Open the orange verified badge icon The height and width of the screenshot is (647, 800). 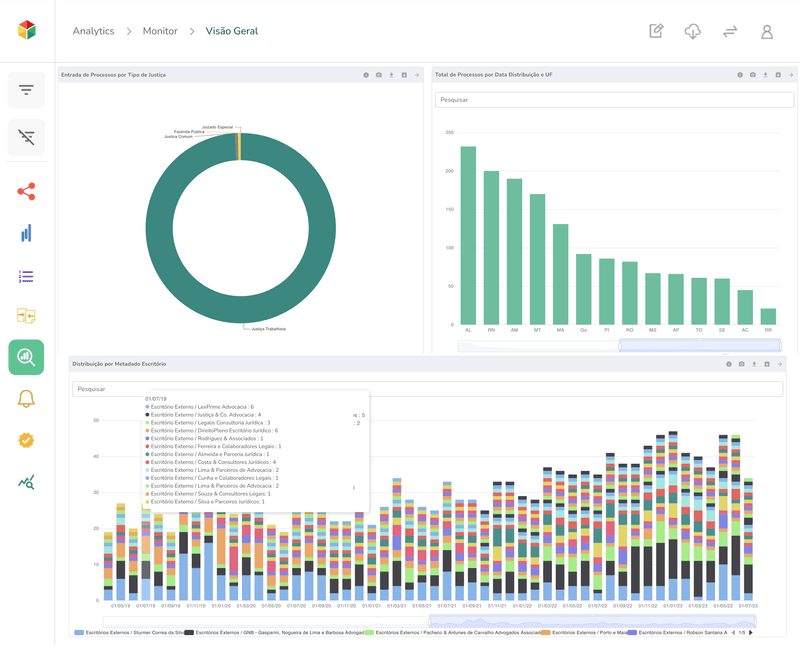click(x=26, y=440)
